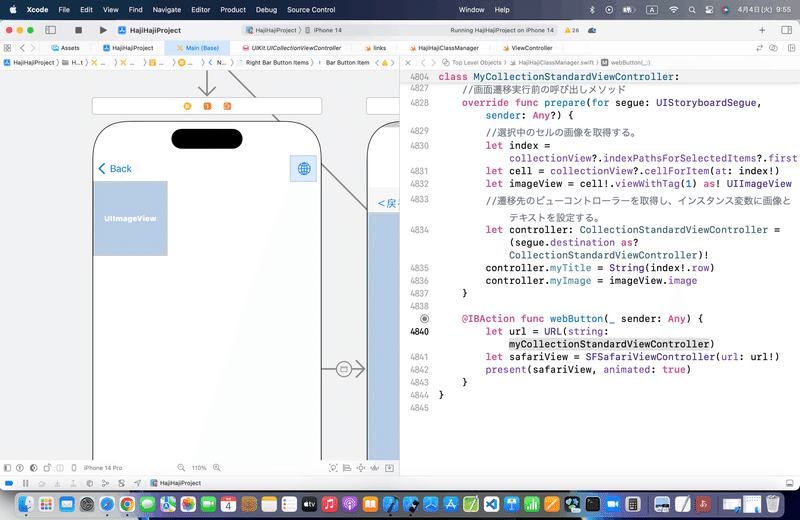The width and height of the screenshot is (800, 520).
Task: Toggle the document outline in storyboard
Action: tap(7, 467)
